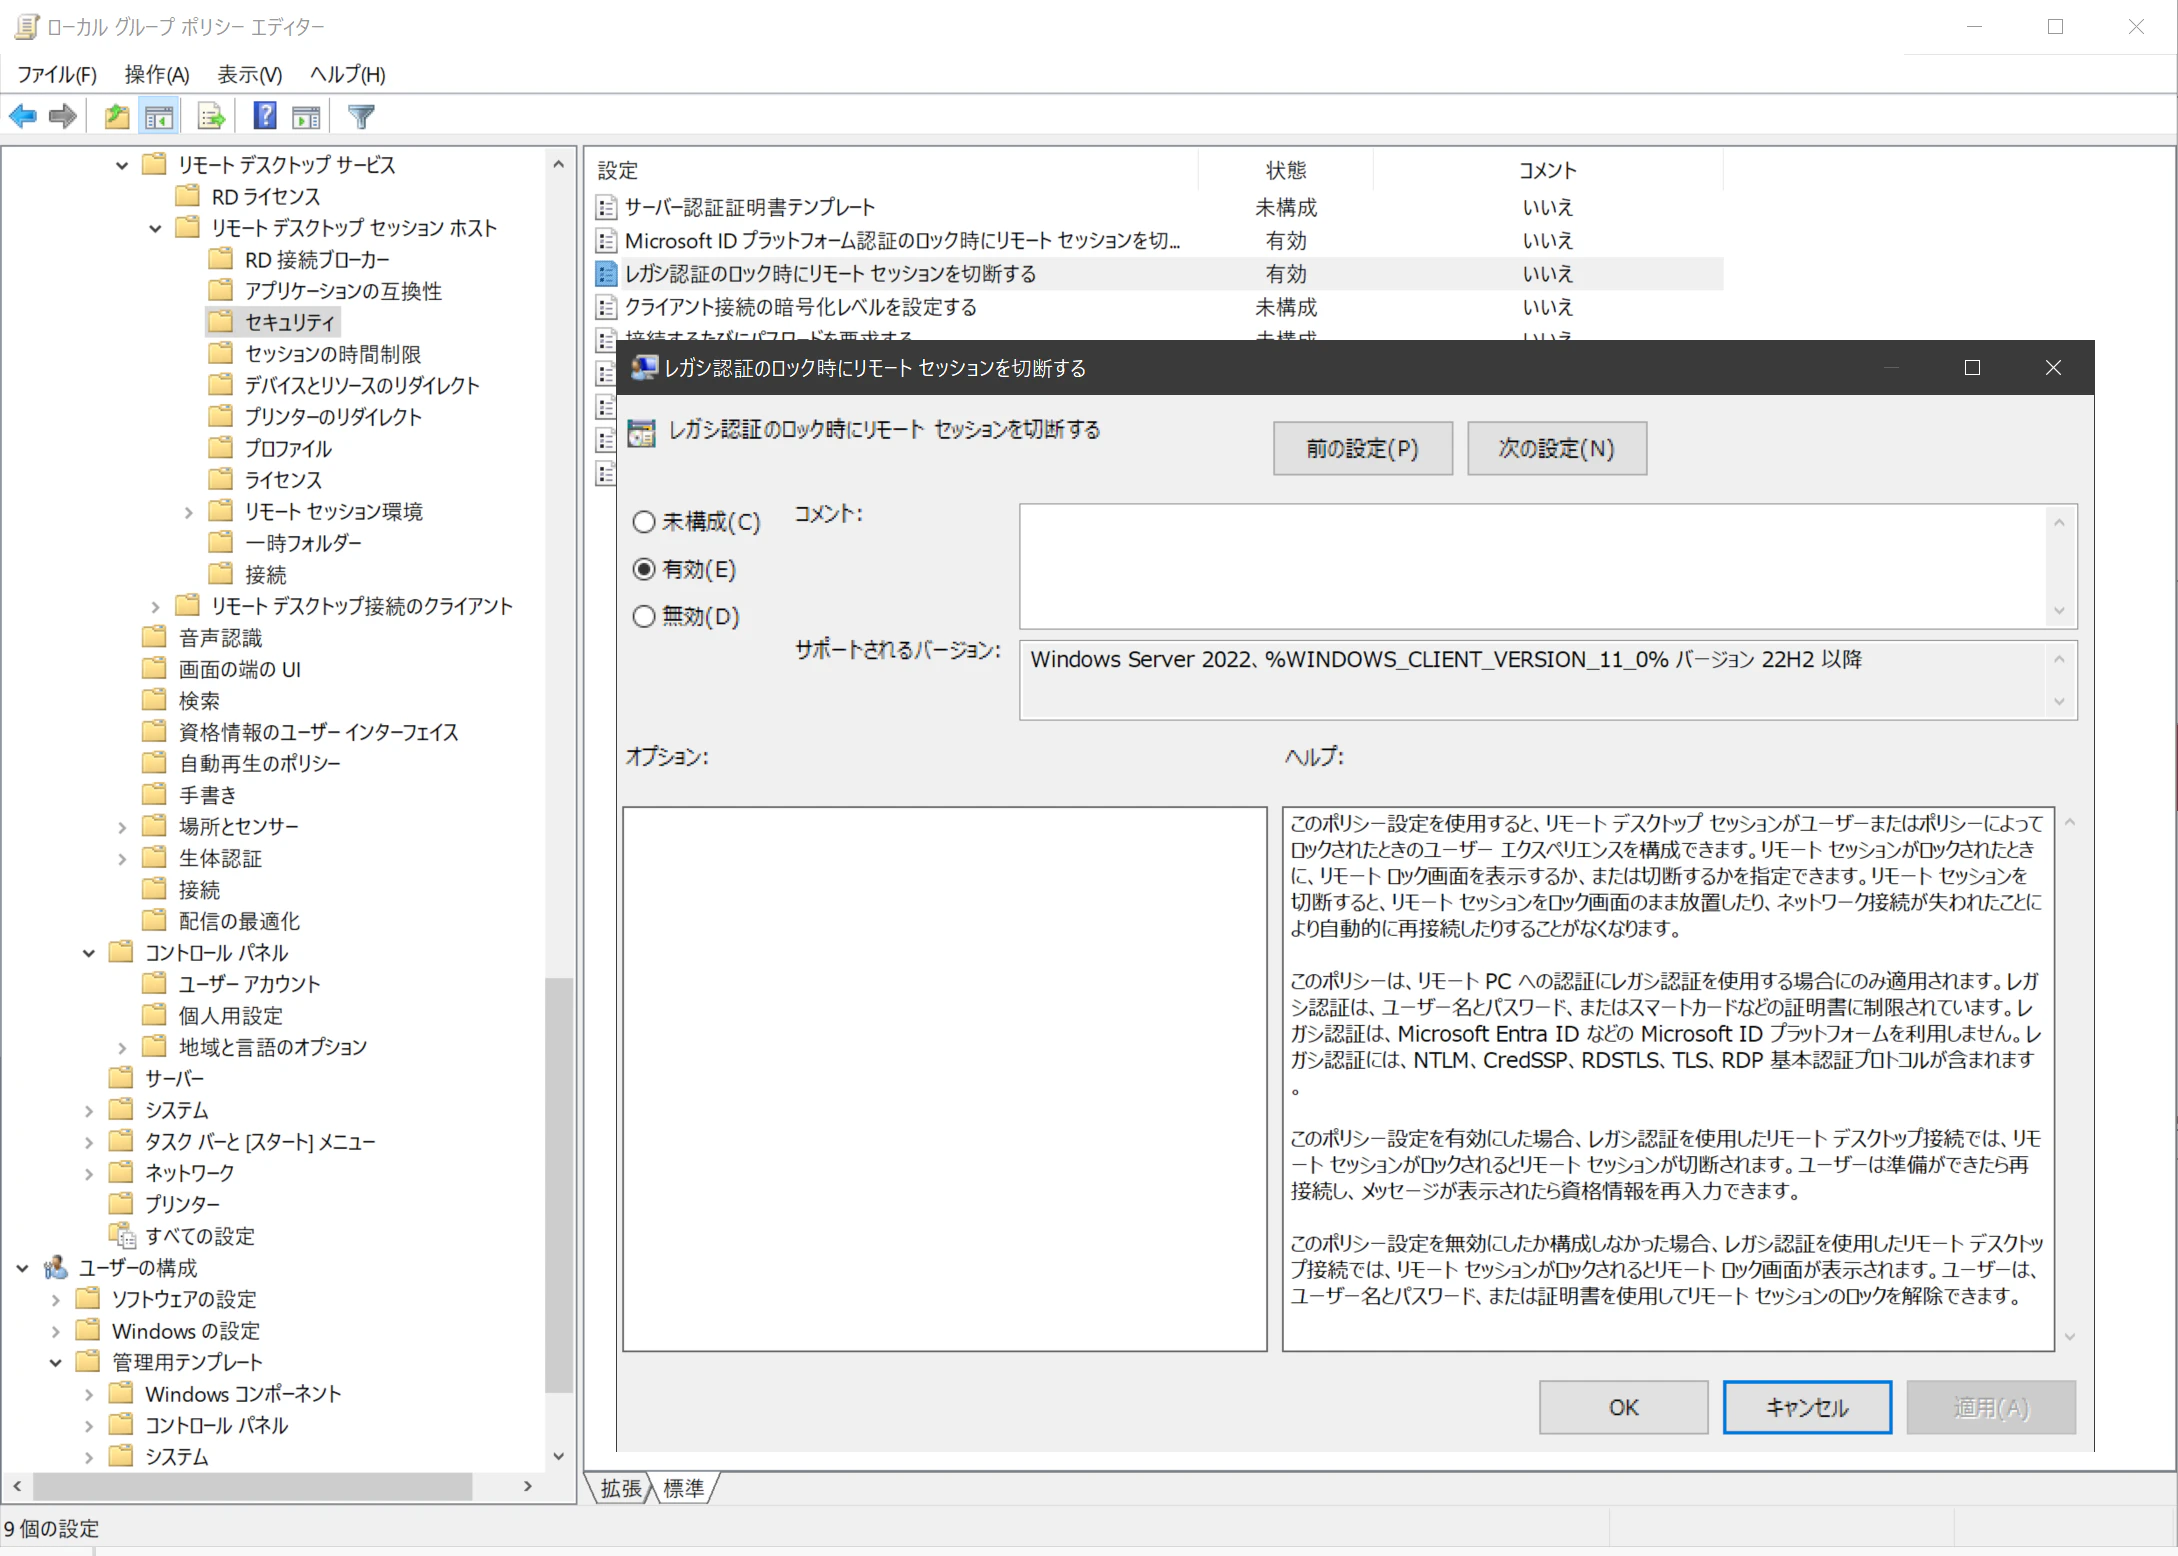2178x1556 pixels.
Task: Toggle the show/hide action pane icon
Action: [306, 117]
